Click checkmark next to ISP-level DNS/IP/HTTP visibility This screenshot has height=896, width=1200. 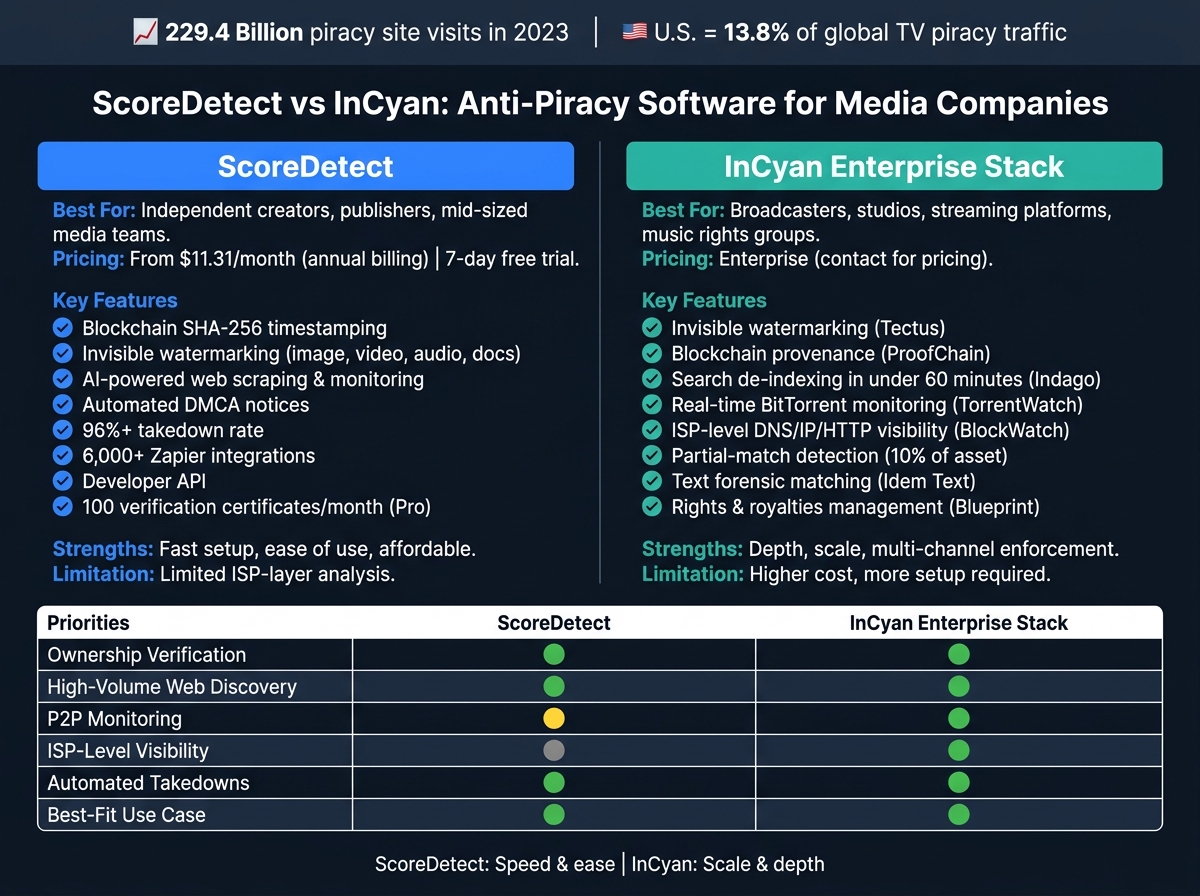coord(652,430)
